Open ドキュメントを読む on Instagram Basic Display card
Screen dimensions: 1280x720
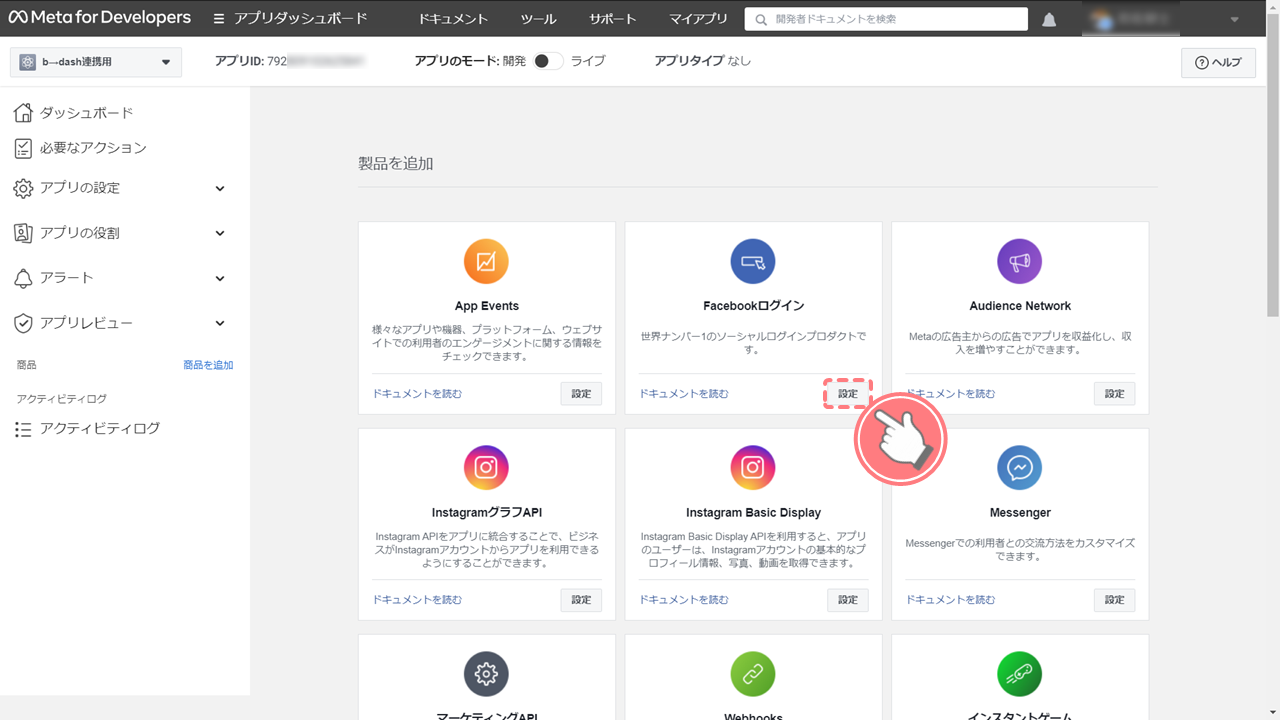pos(684,600)
